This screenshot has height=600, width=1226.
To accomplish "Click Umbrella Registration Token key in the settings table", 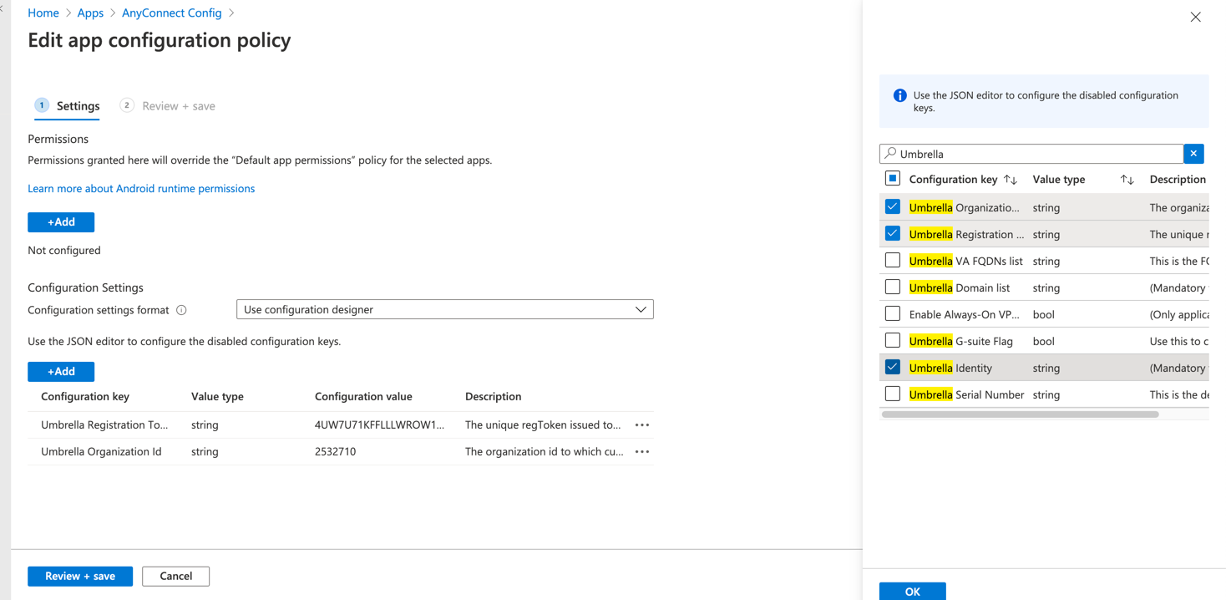I will [105, 425].
